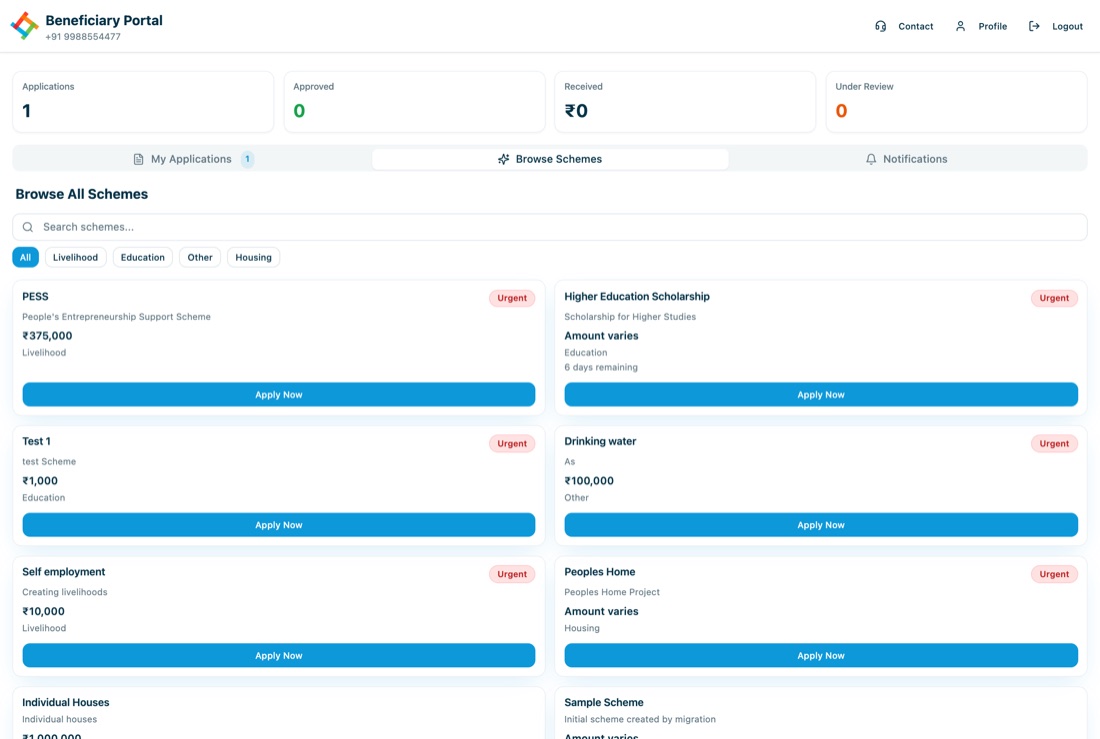Switch to the Browse Schemes tab

click(x=550, y=159)
